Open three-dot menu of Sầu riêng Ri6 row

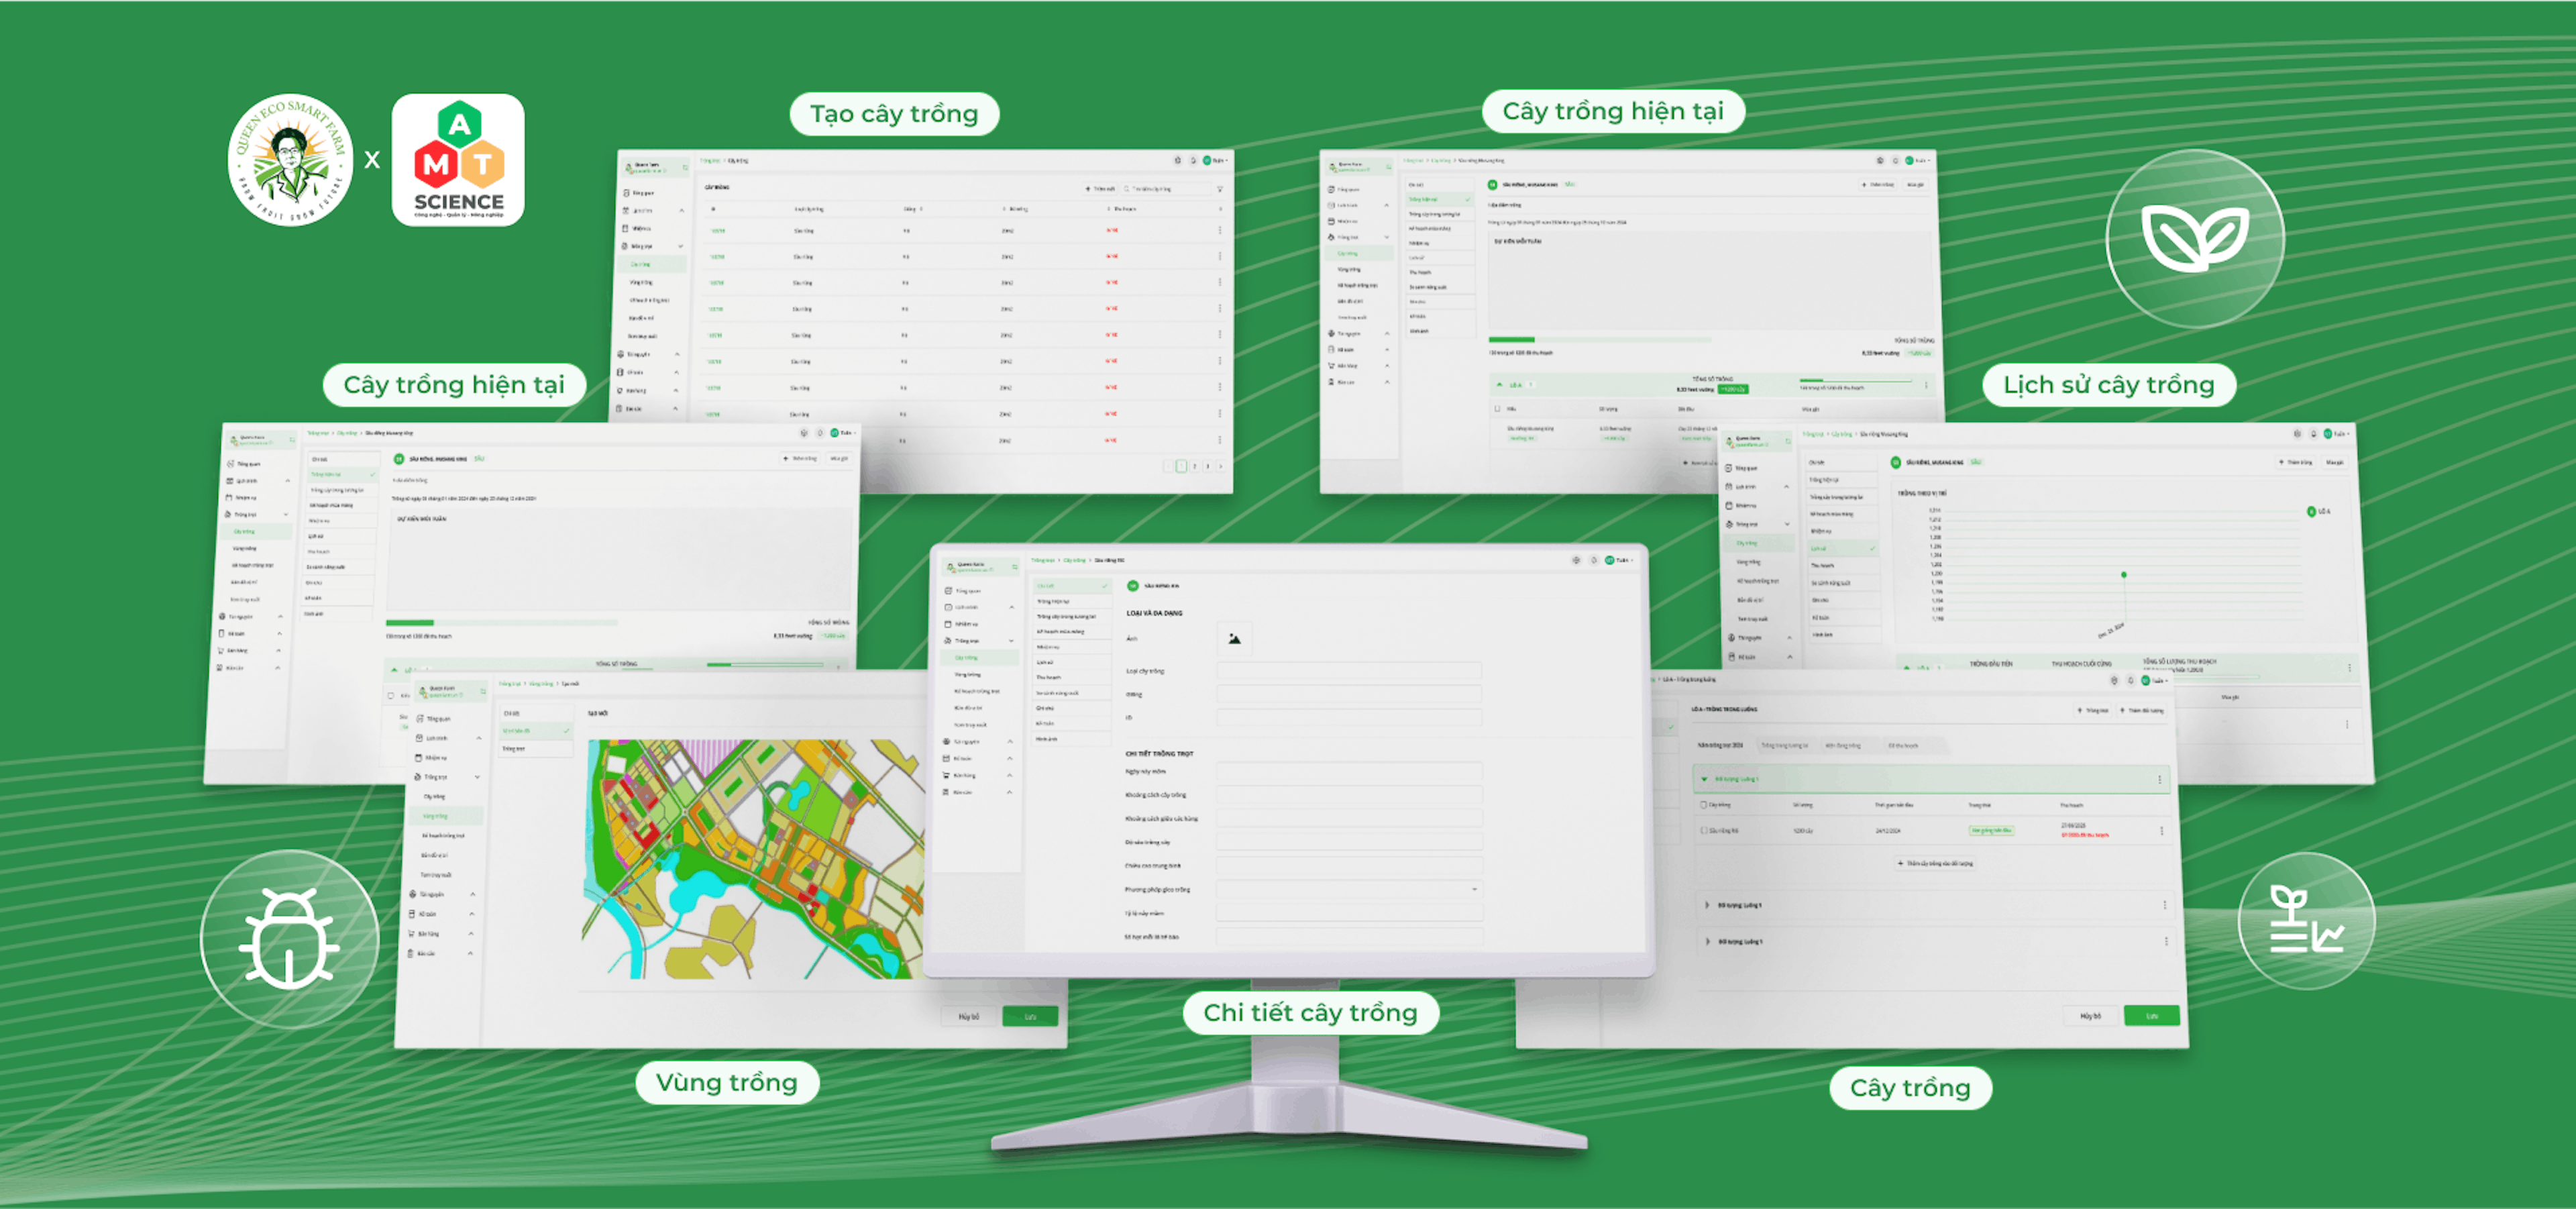click(x=2161, y=831)
